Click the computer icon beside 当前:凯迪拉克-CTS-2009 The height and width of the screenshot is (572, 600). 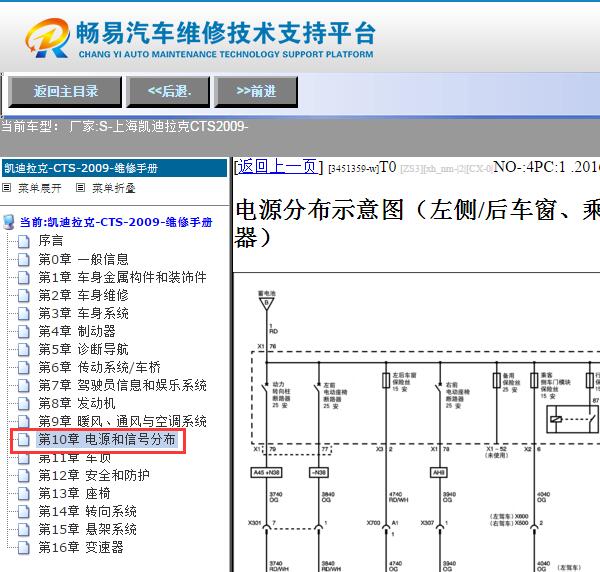click(8, 222)
